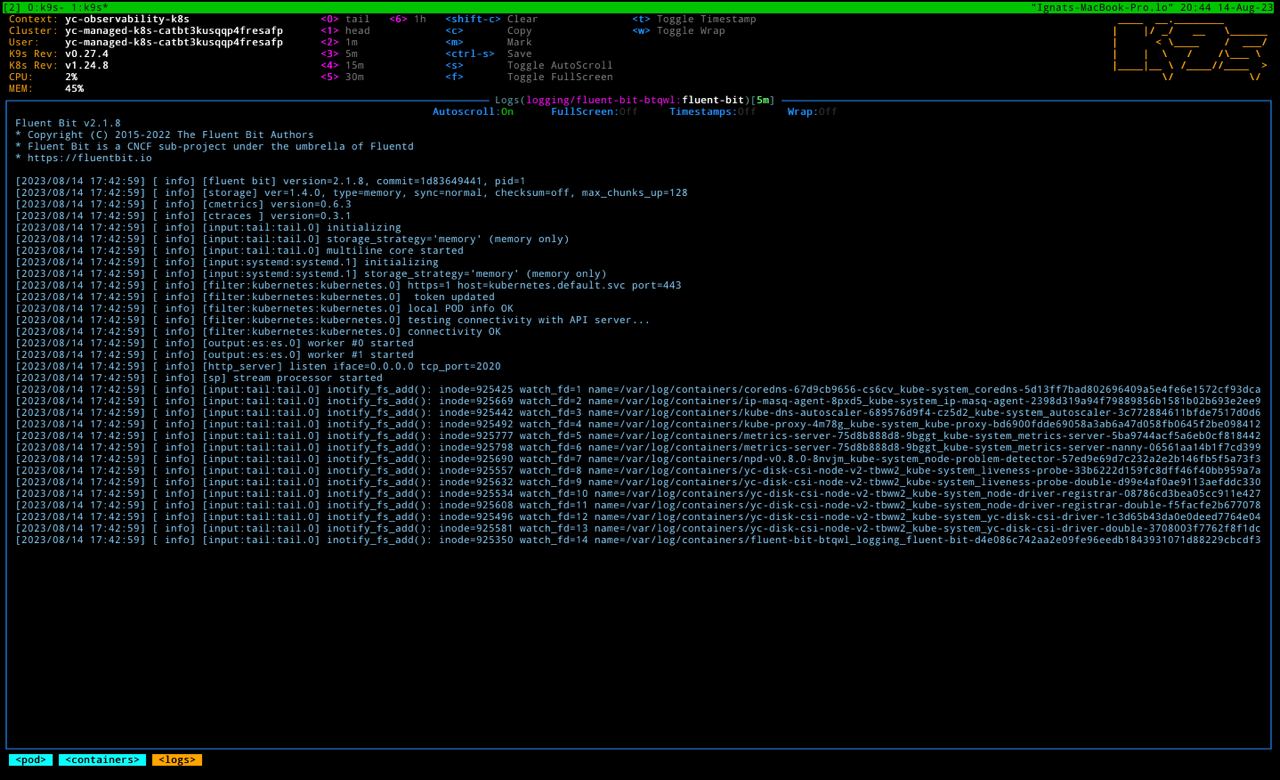The height and width of the screenshot is (780, 1280).
Task: Click the cmetrics version=0.6.3 line
Action: 183,204
